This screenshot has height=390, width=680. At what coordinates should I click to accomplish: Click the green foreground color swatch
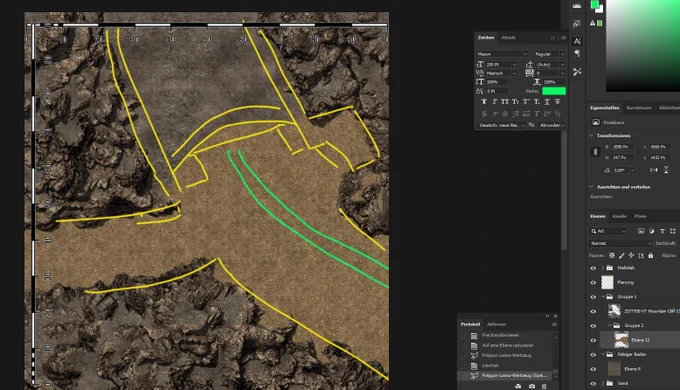tap(595, 4)
